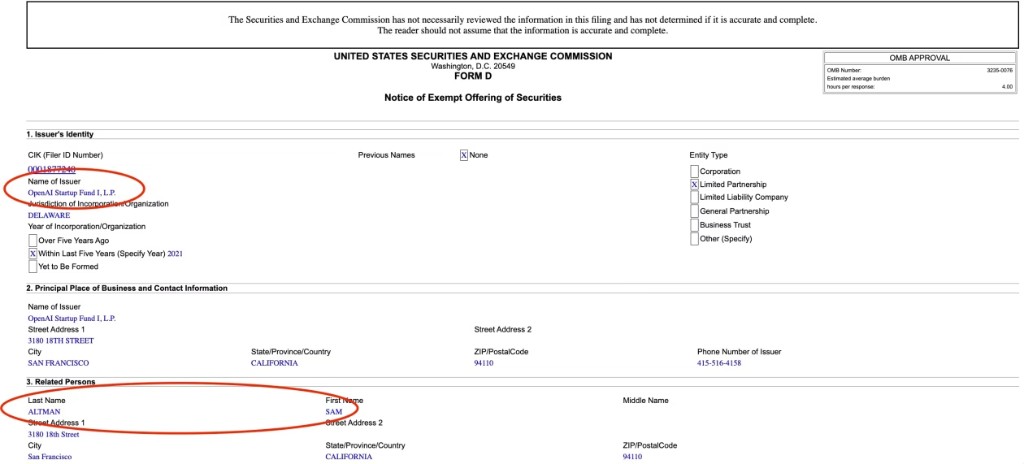The image size is (1024, 464).
Task: Open the CIK number 0001877240 link
Action: [52, 169]
